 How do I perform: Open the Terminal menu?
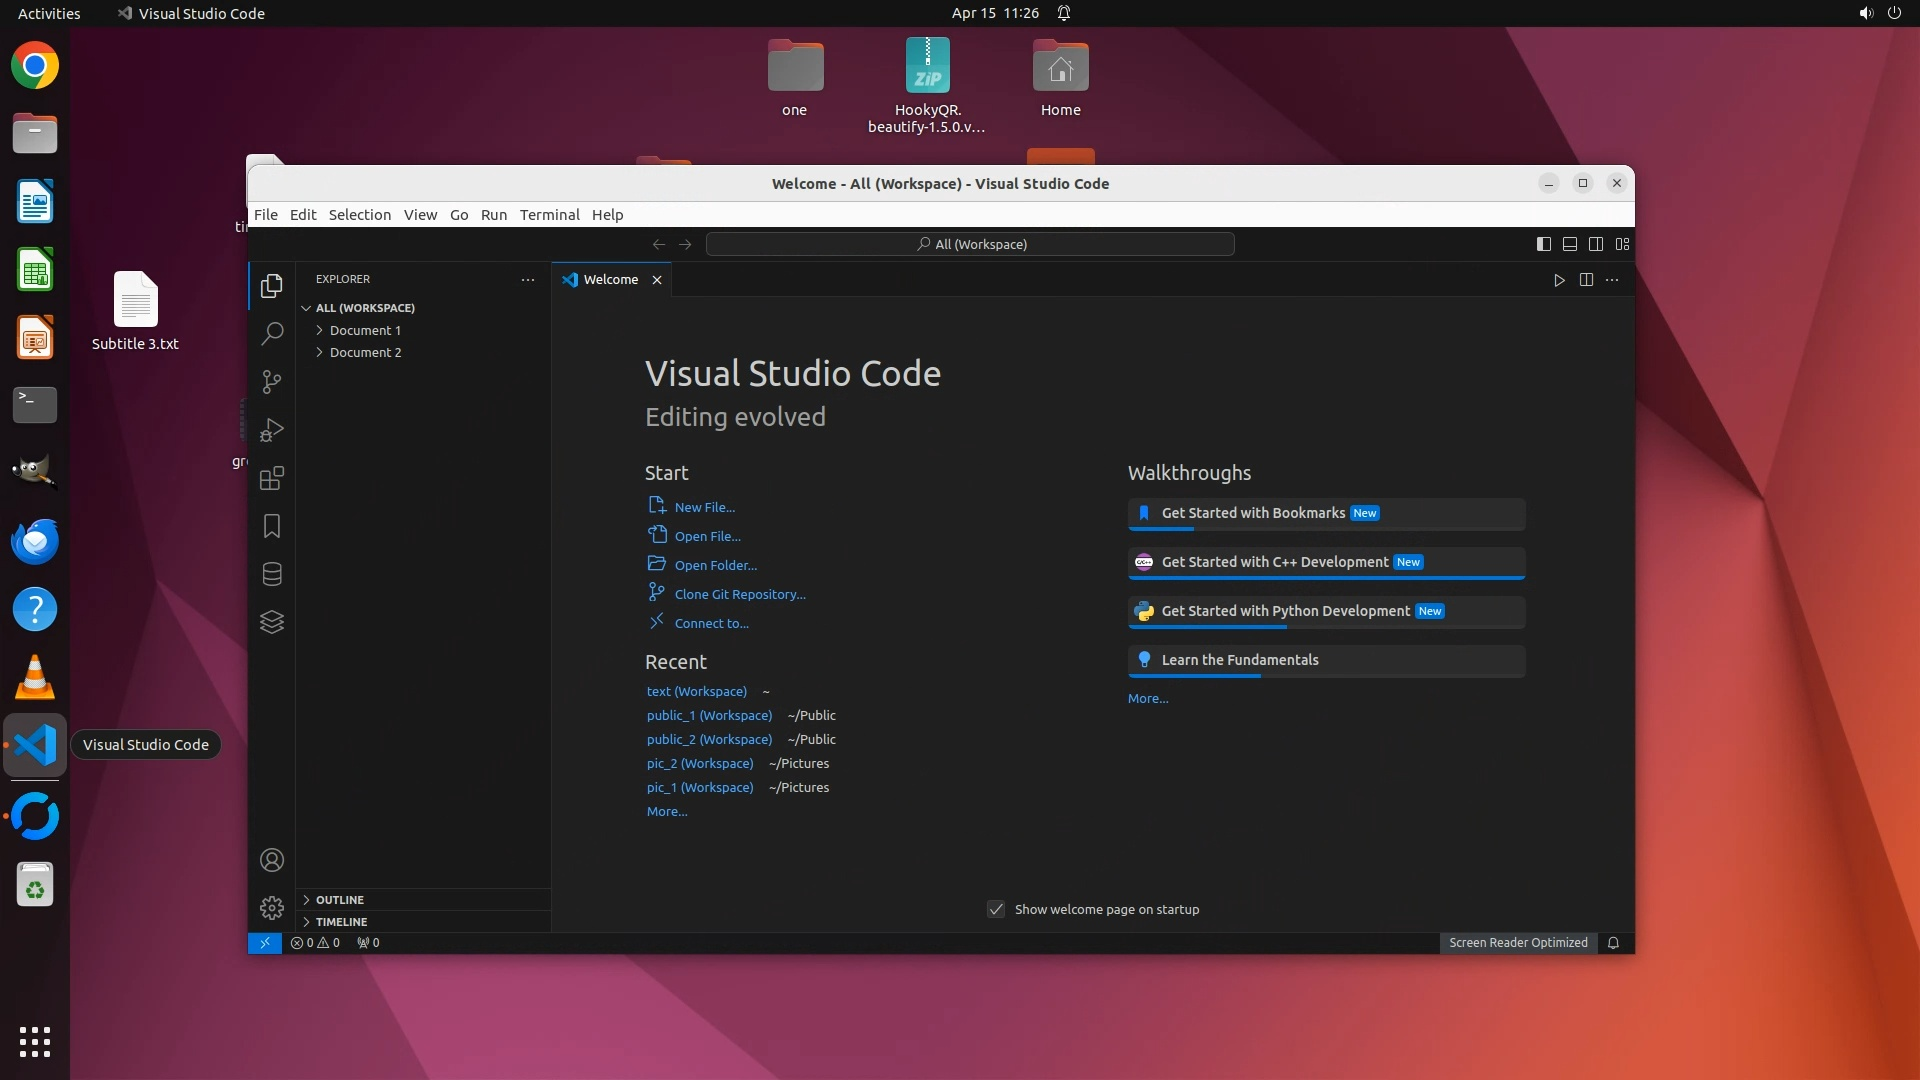(x=549, y=215)
